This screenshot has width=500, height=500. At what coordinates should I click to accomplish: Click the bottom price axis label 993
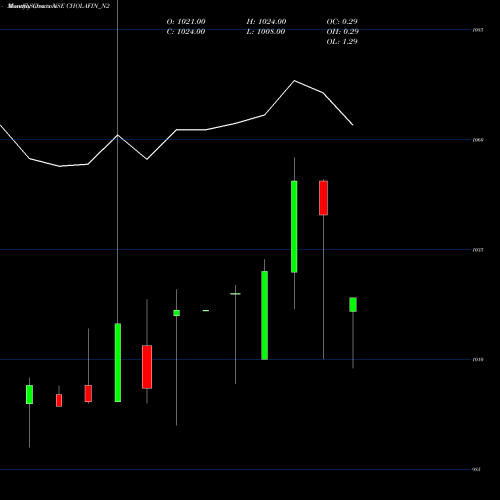(x=477, y=469)
